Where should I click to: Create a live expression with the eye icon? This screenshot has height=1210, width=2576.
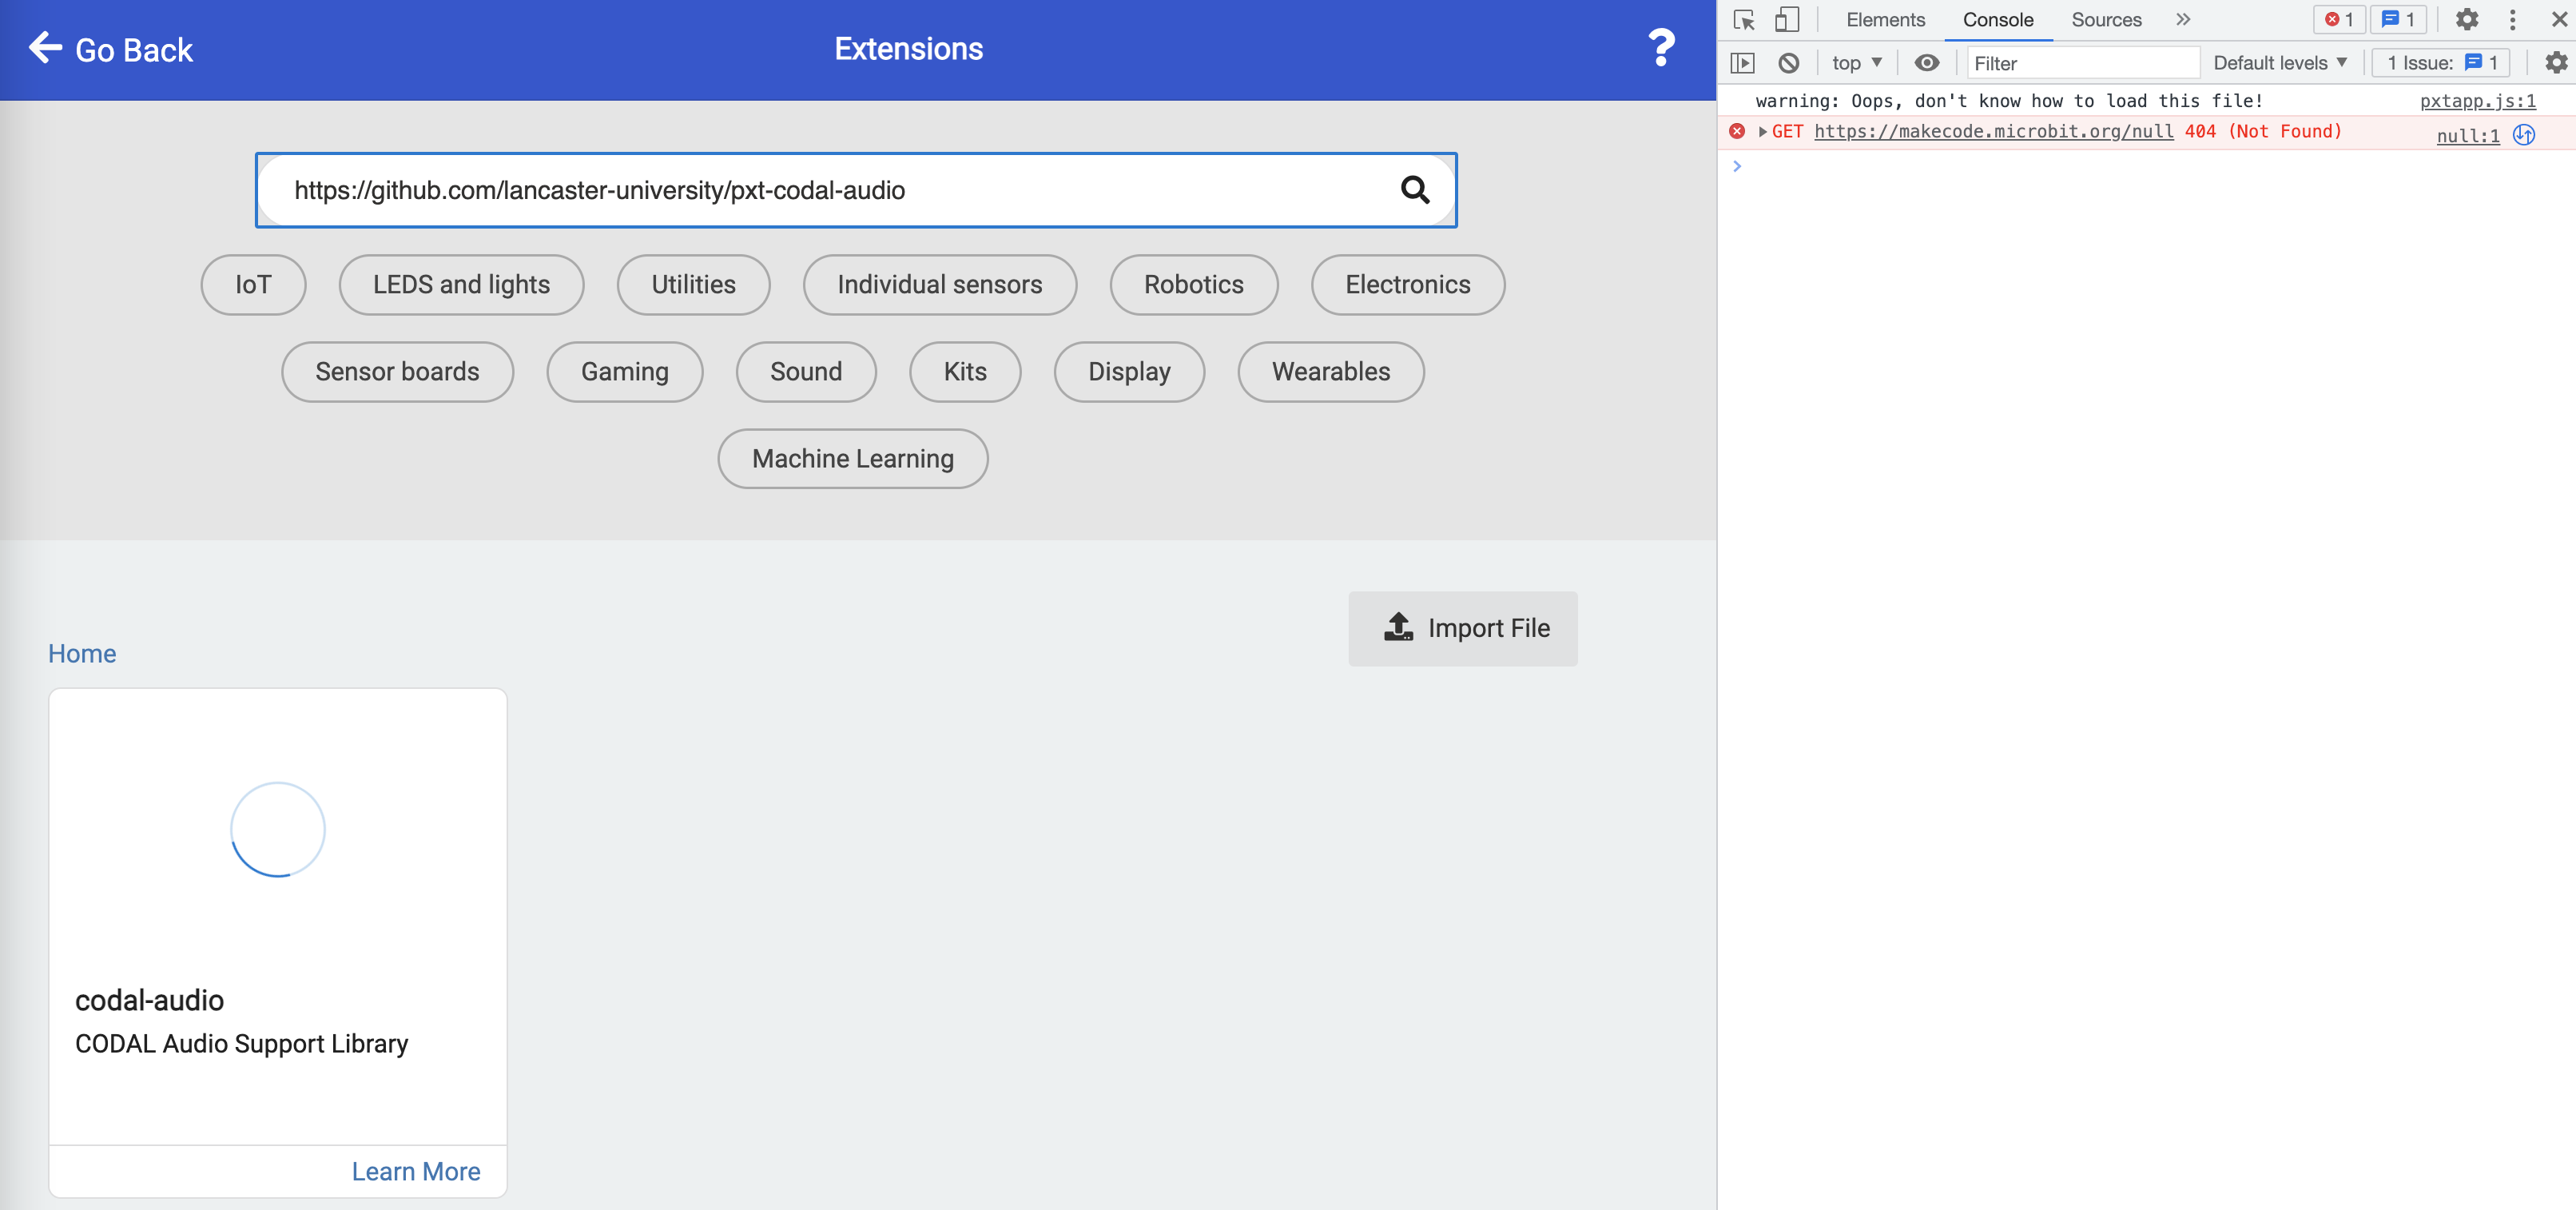[x=1927, y=62]
